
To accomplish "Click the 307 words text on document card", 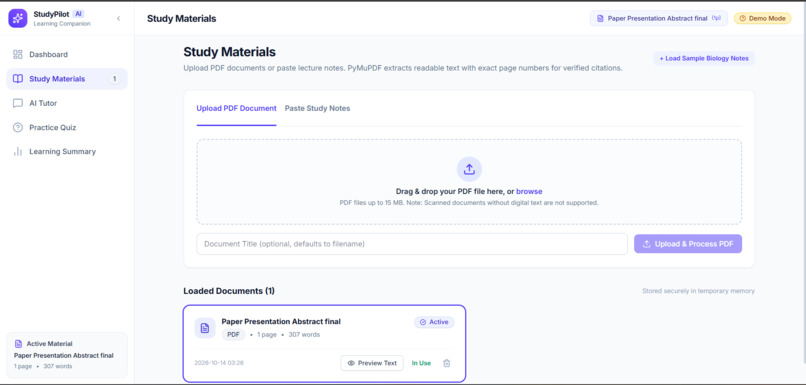I will pyautogui.click(x=304, y=335).
